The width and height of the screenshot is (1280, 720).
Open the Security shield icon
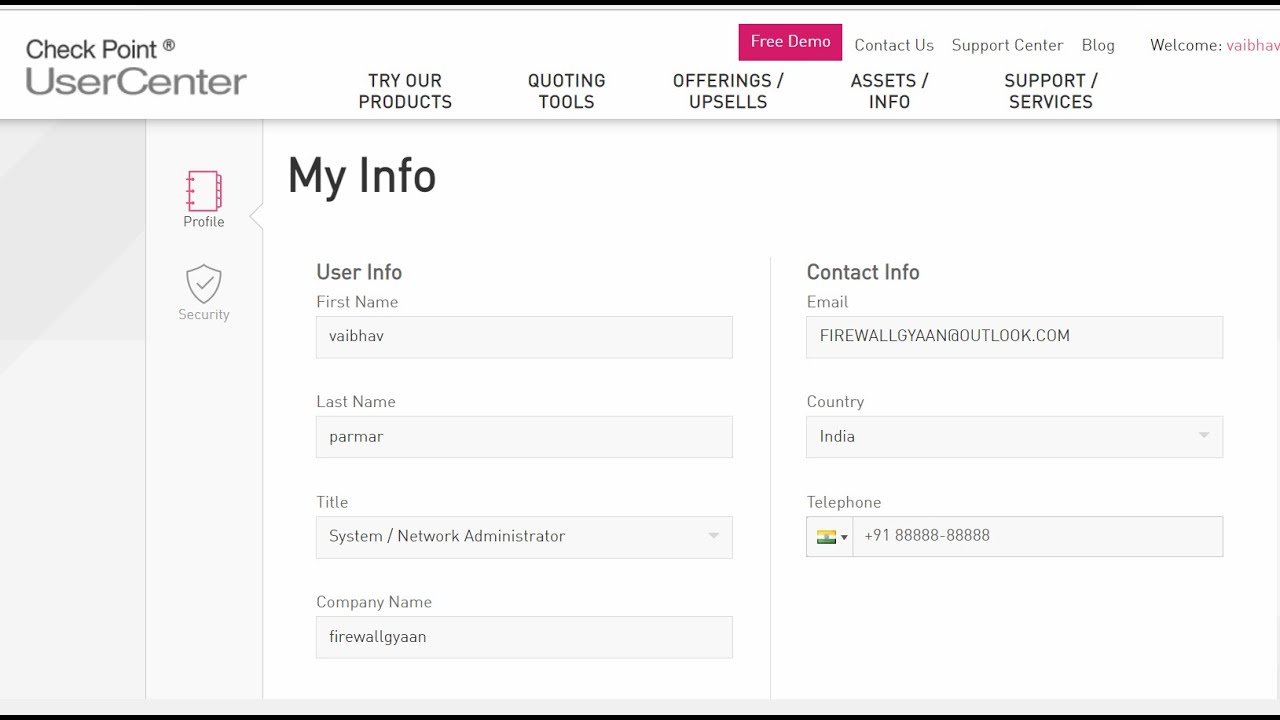pos(204,284)
